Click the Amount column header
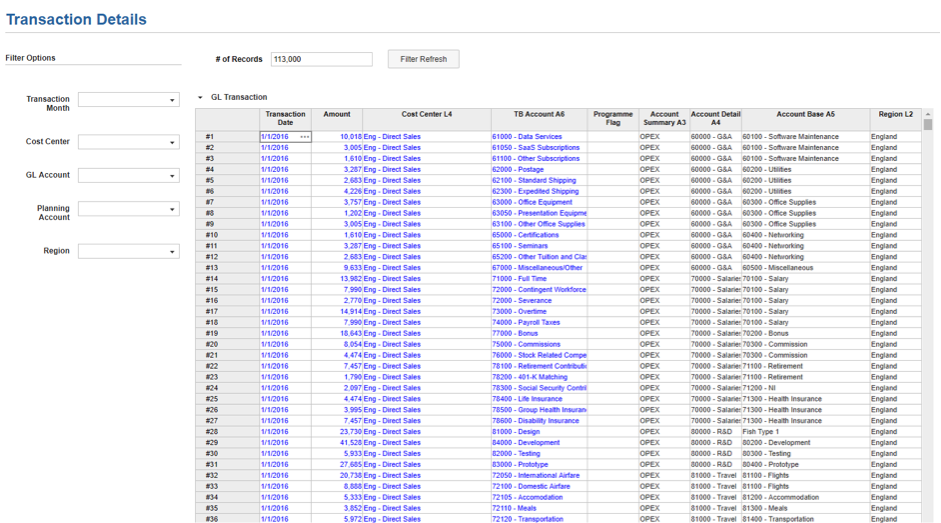941x523 pixels. 337,118
